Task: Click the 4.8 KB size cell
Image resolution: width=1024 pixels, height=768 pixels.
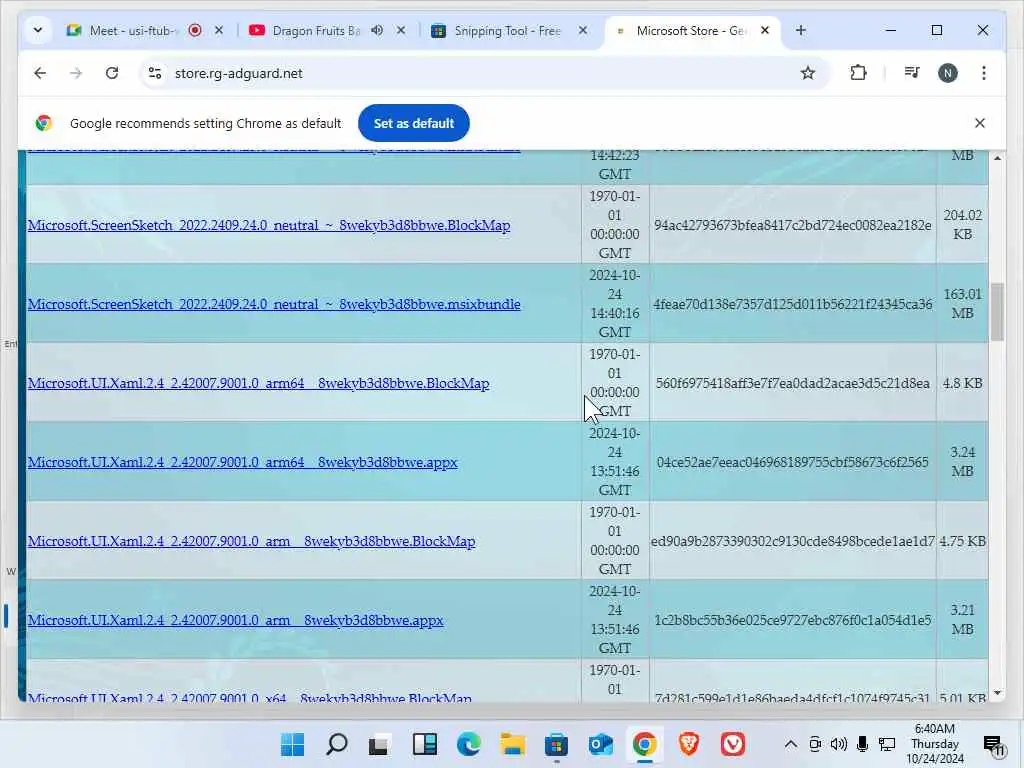Action: tap(963, 383)
